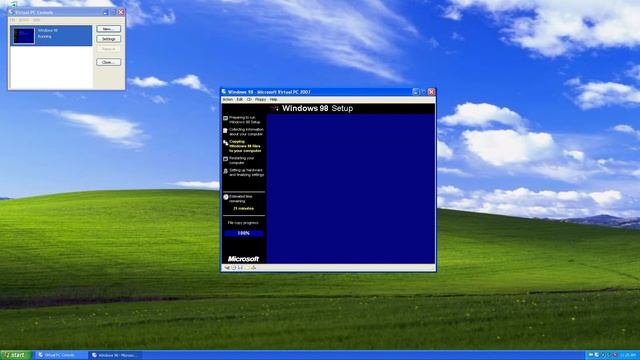Open the Edit menu in Virtual PC window
Image resolution: width=640 pixels, height=360 pixels.
click(240, 100)
